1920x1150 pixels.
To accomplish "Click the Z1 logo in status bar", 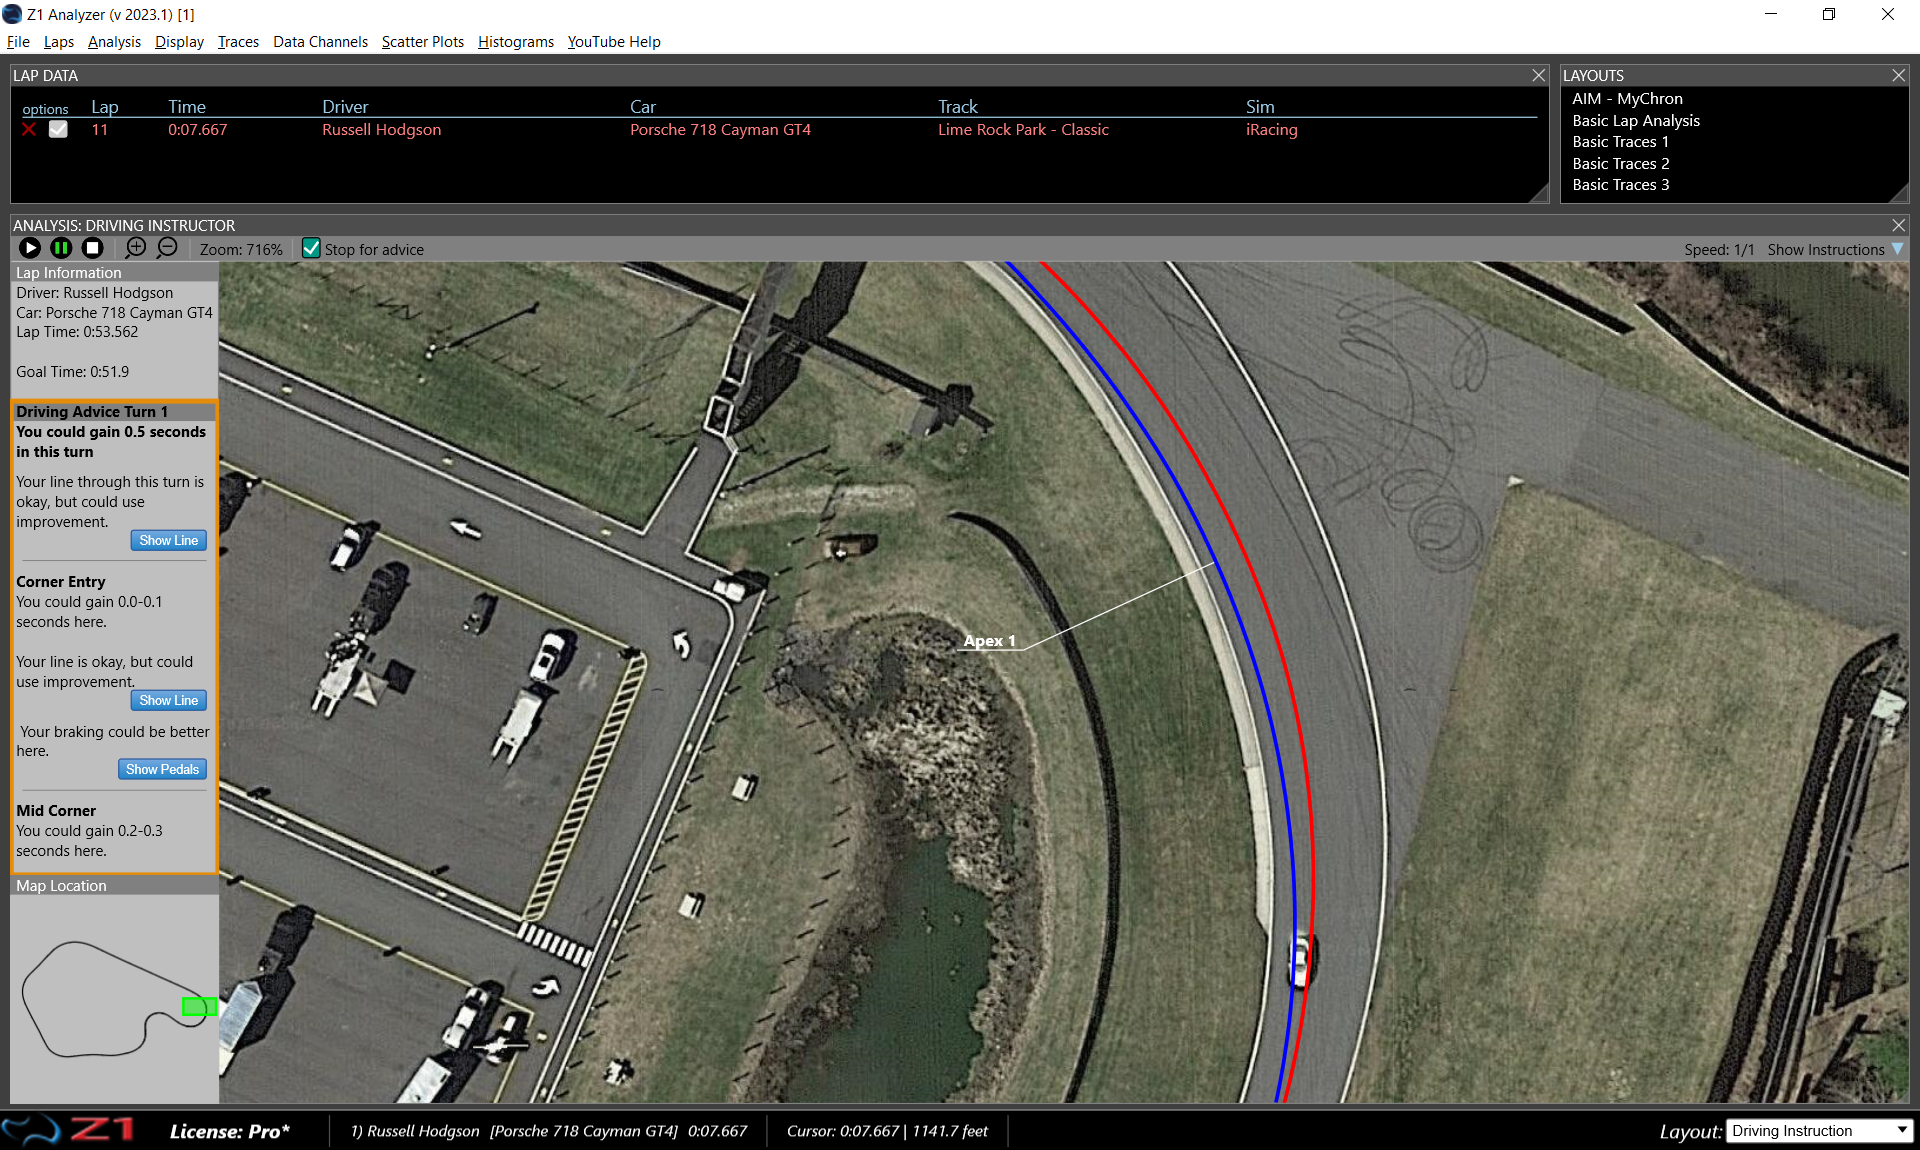I will (x=70, y=1130).
